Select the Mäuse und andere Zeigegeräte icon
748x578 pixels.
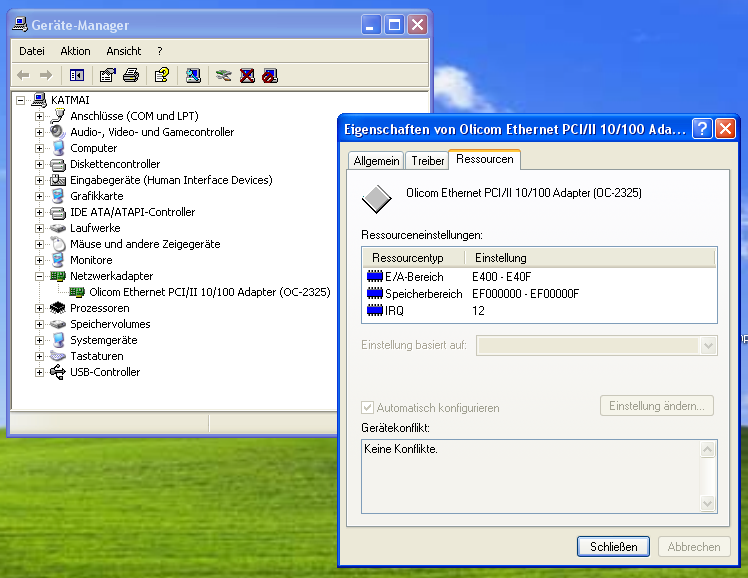click(x=58, y=244)
